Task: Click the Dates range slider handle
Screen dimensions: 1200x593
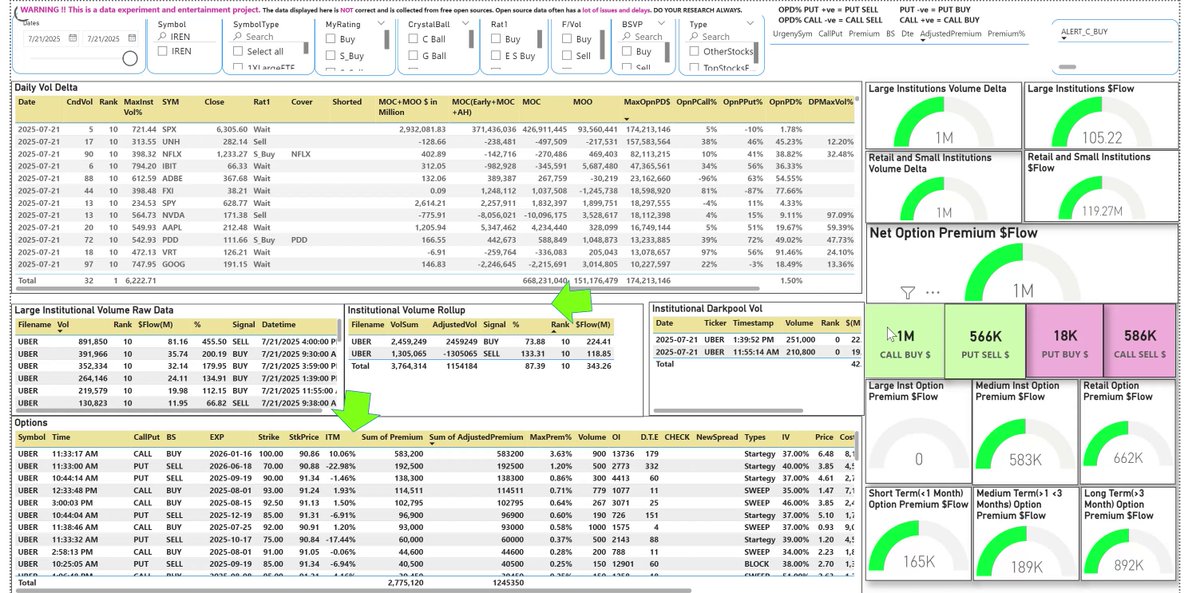Action: click(x=130, y=59)
